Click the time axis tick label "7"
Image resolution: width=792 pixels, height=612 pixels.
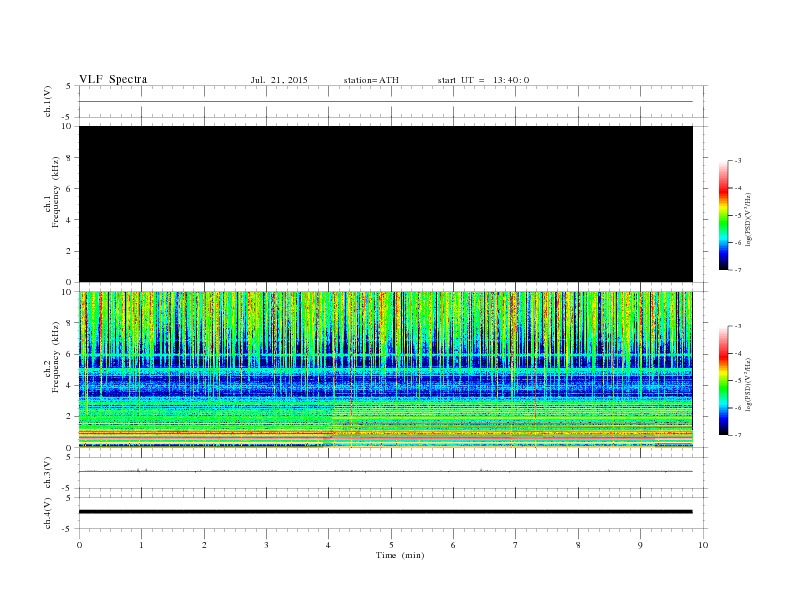click(x=516, y=545)
